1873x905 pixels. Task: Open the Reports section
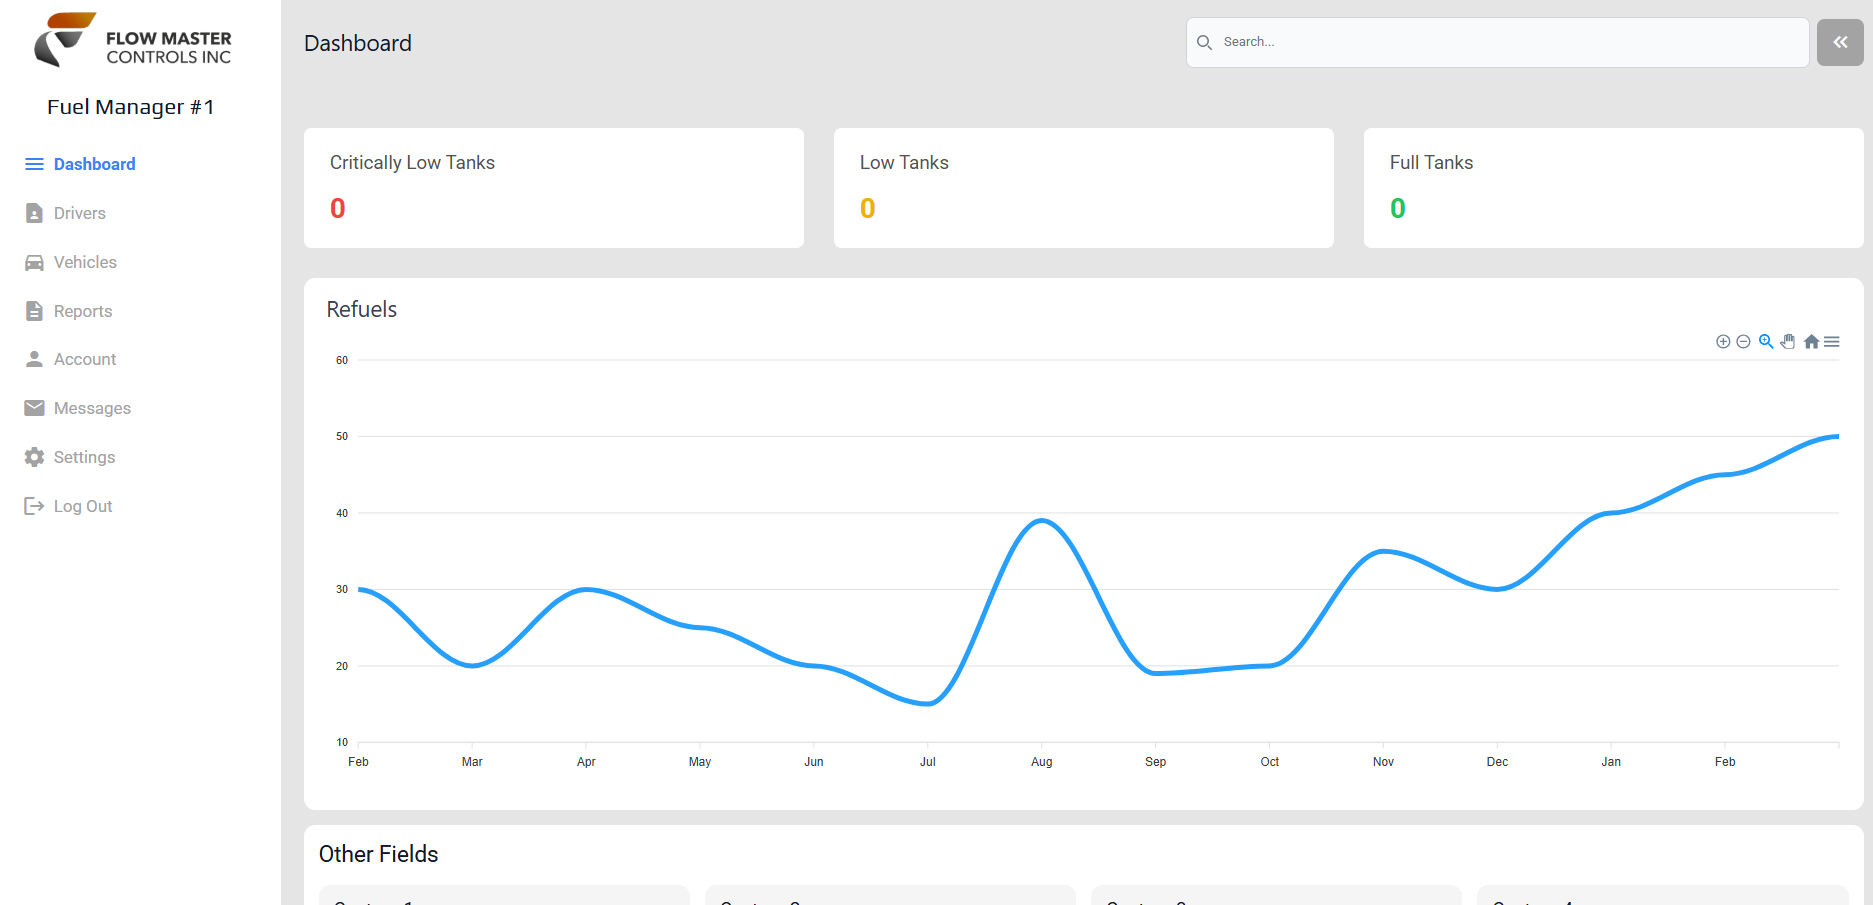(82, 311)
